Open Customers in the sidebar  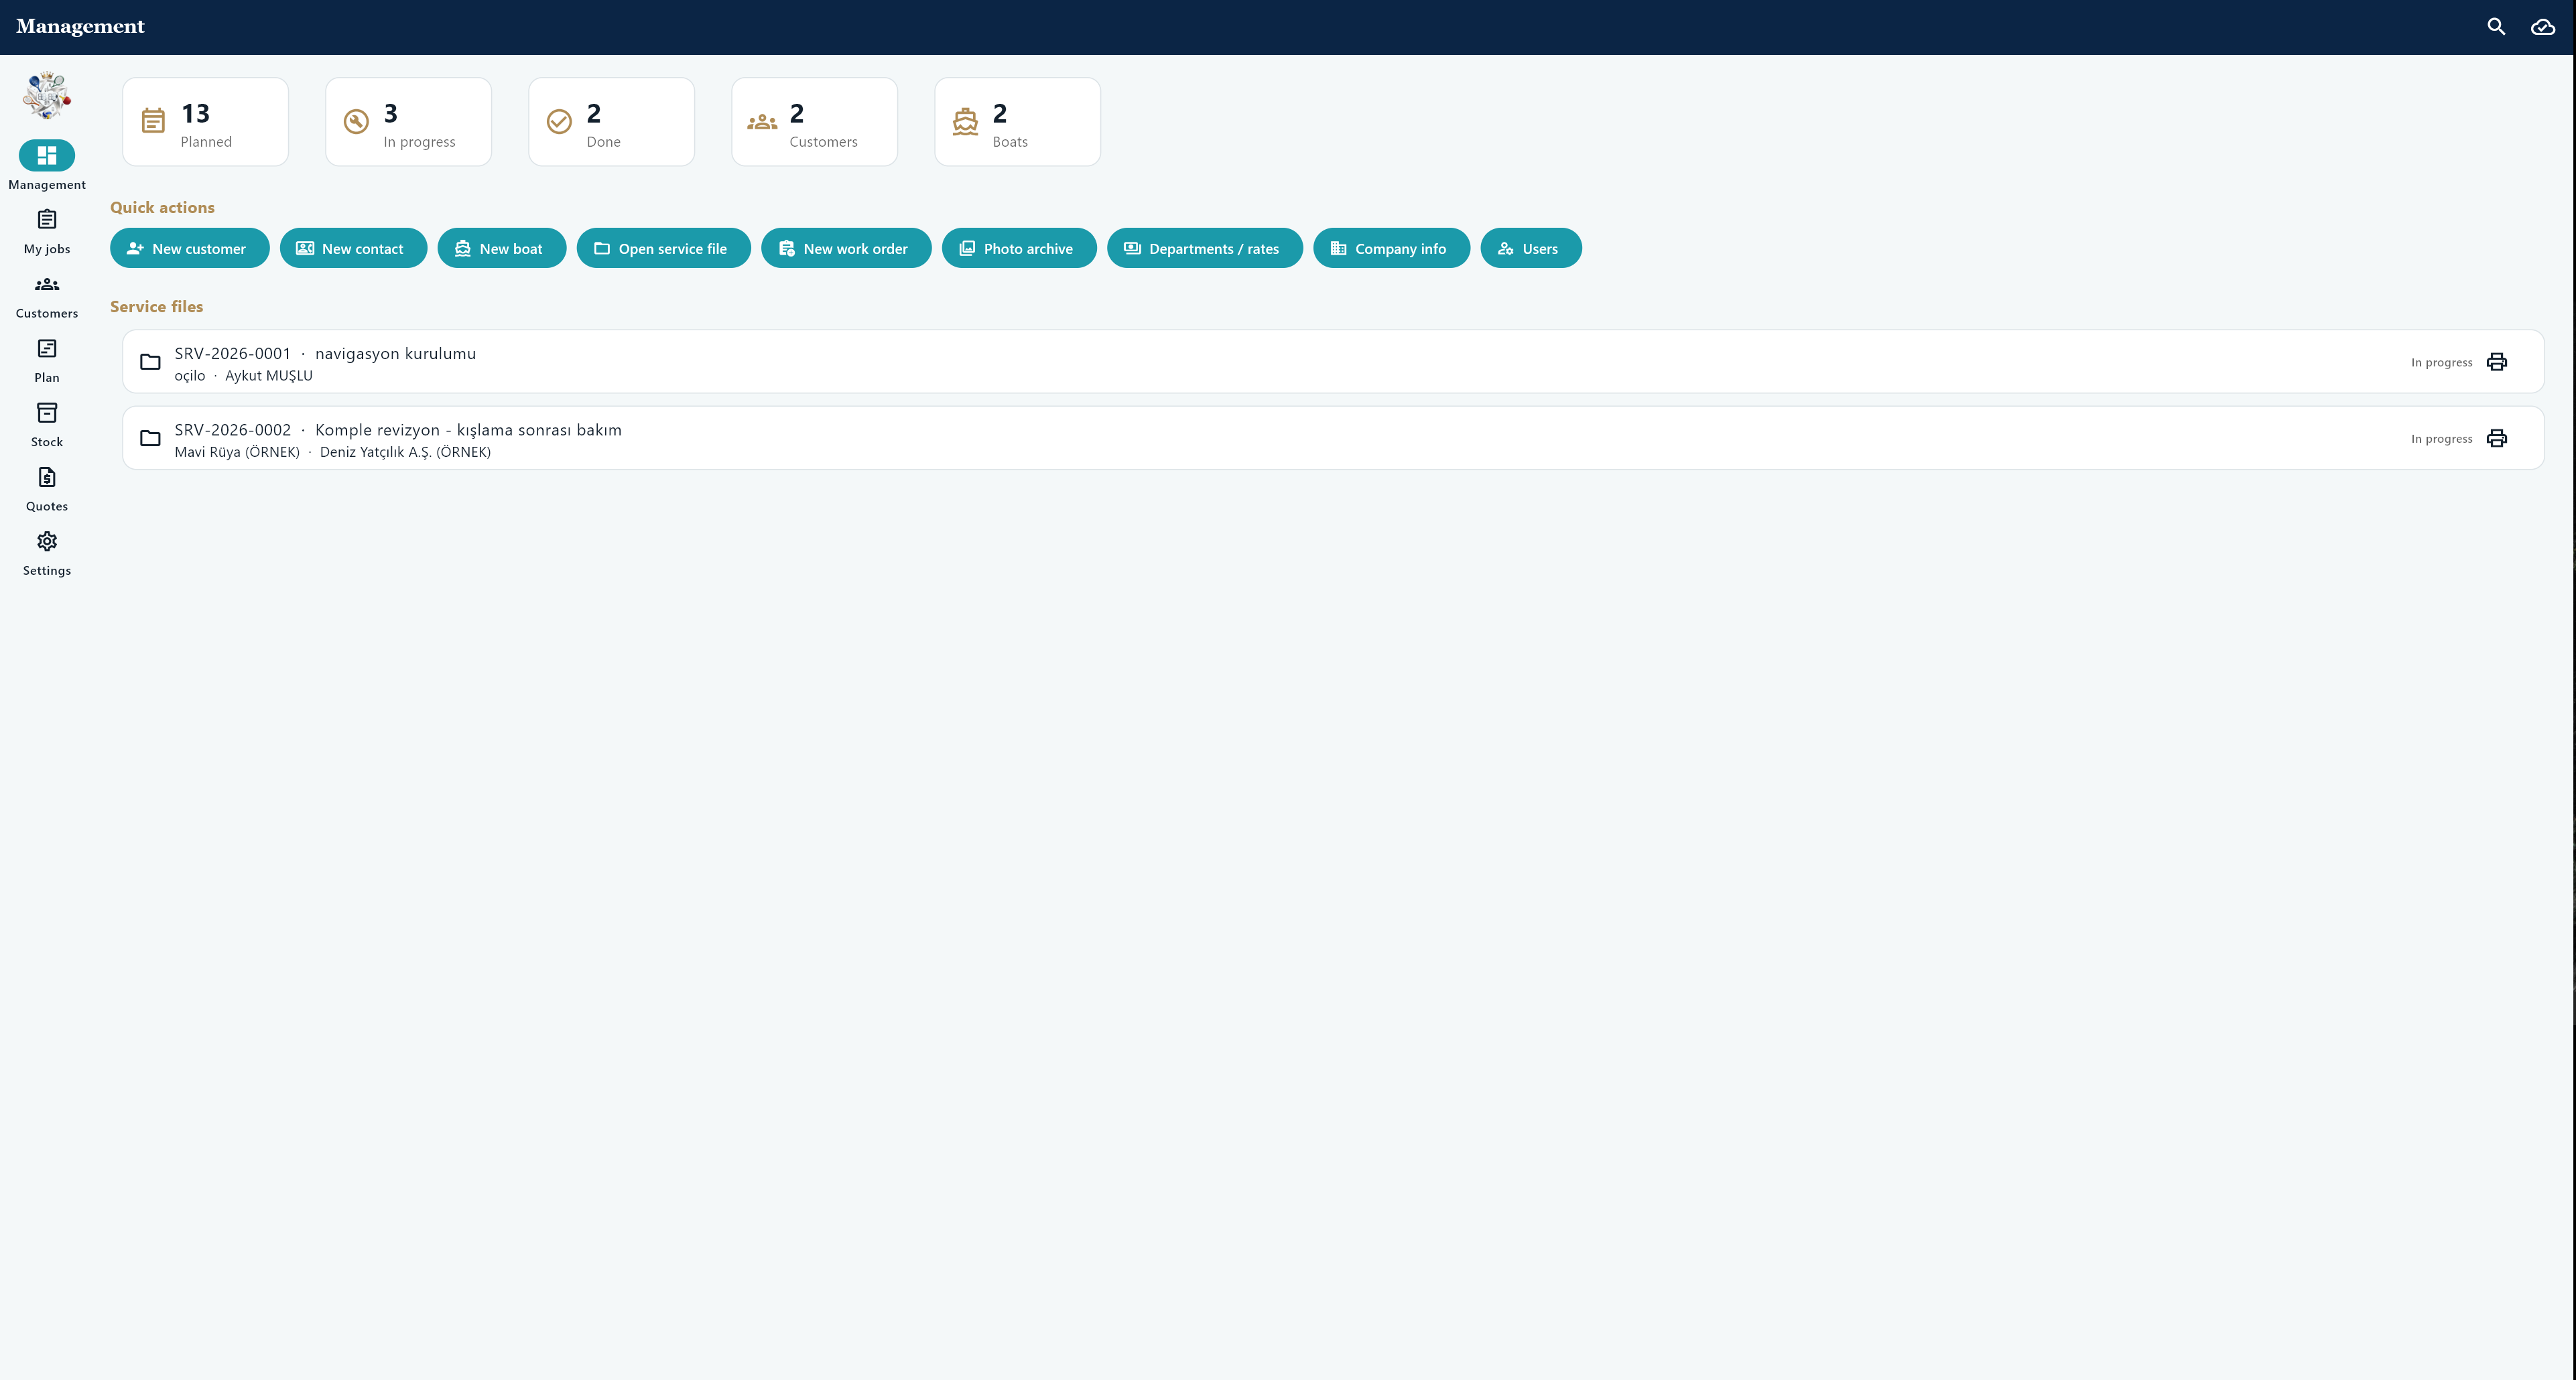[x=47, y=296]
